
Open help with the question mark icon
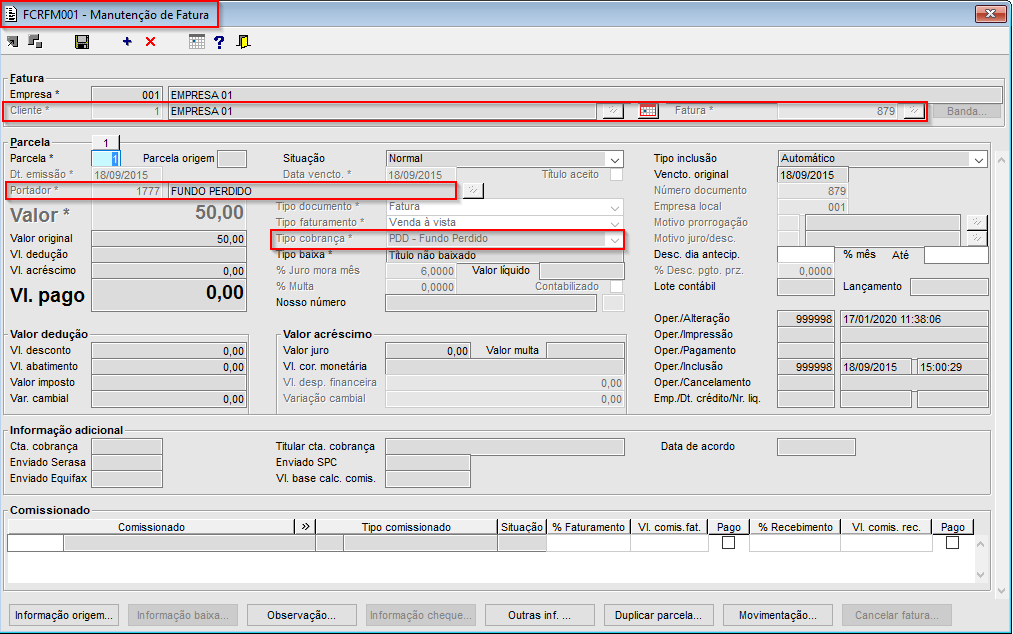[220, 42]
